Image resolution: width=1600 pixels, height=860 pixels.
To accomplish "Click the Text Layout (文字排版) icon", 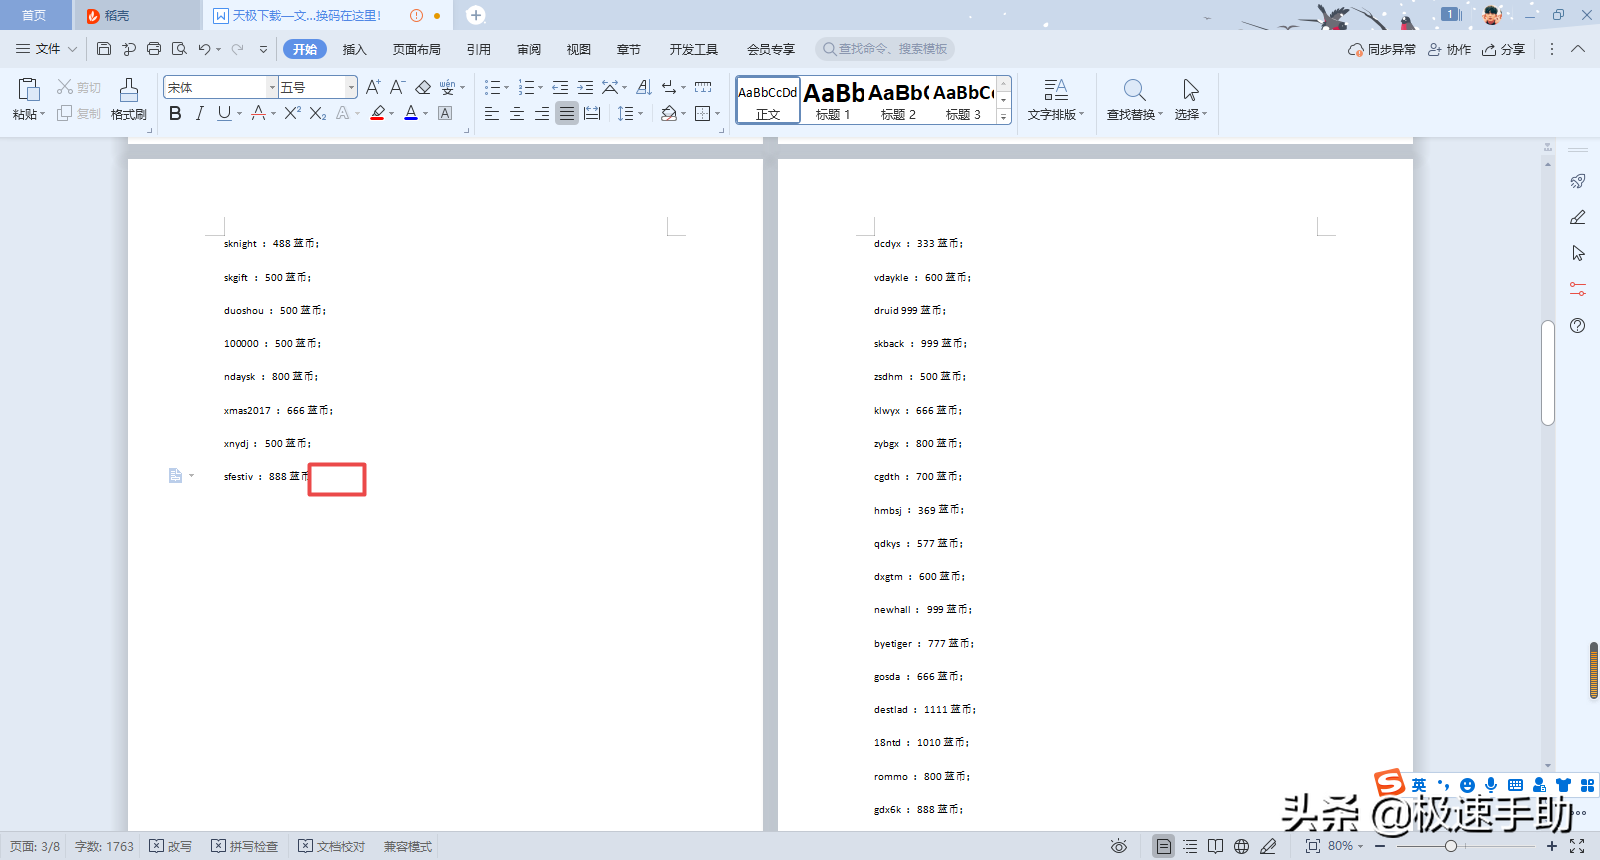I will (1055, 91).
